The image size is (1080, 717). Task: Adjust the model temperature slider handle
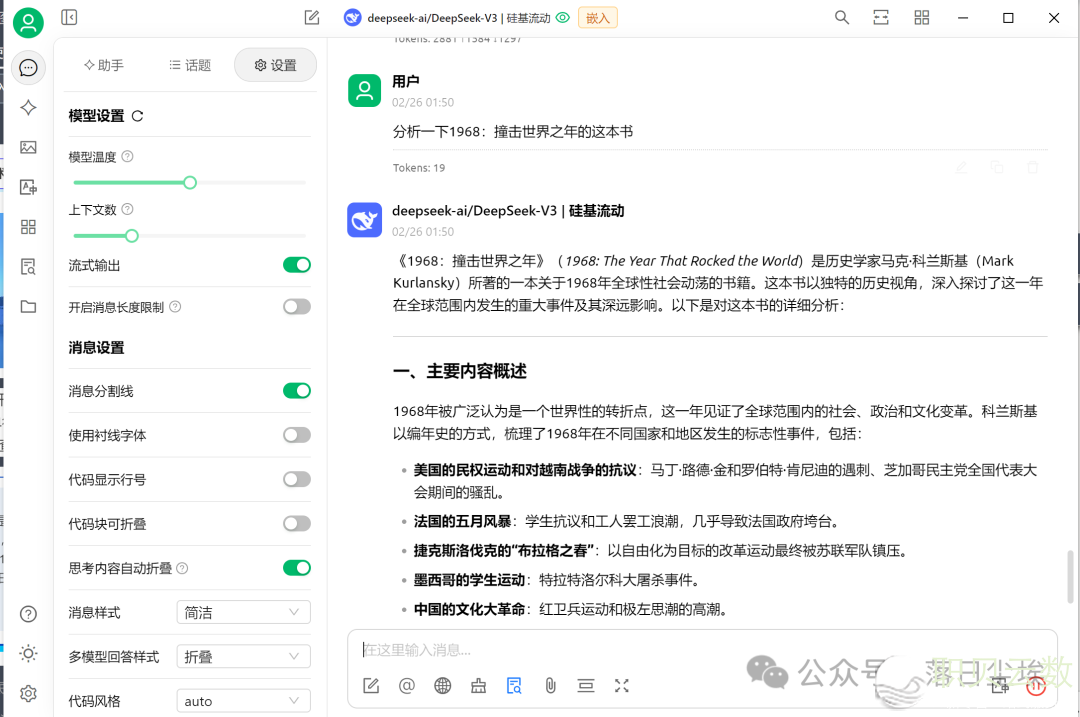190,183
